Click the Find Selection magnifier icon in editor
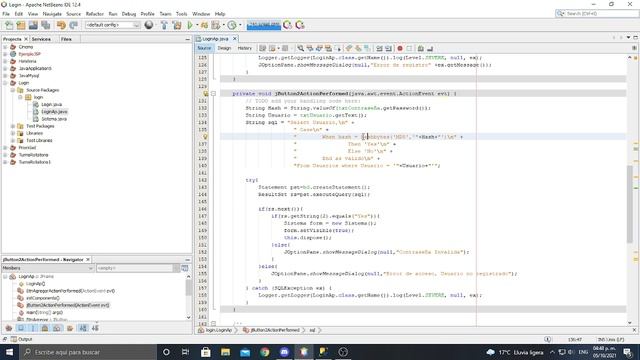The width and height of the screenshot is (640, 360). pyautogui.click(x=300, y=48)
